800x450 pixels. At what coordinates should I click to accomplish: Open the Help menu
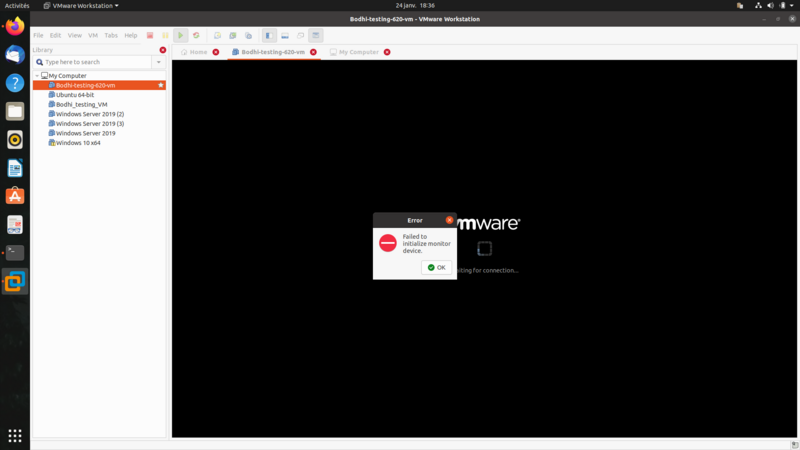tap(131, 35)
